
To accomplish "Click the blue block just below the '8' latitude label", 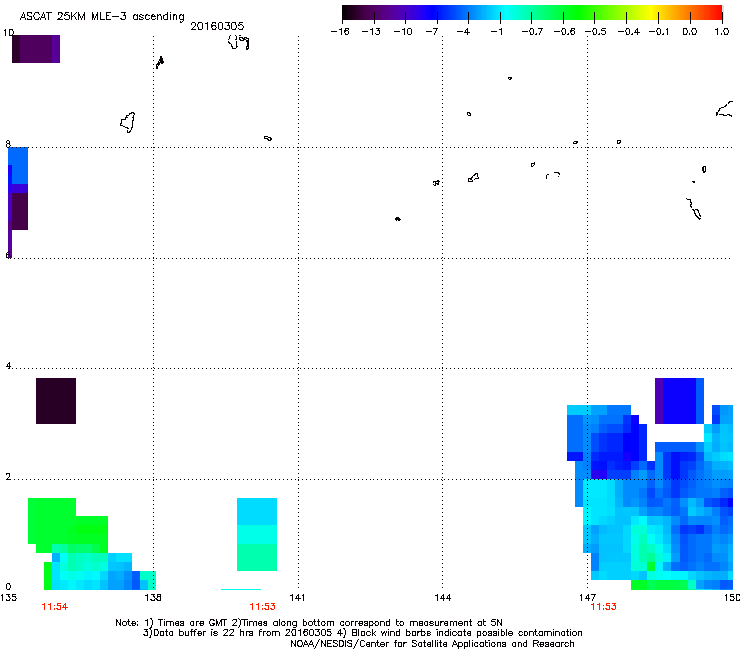I will click(x=18, y=165).
